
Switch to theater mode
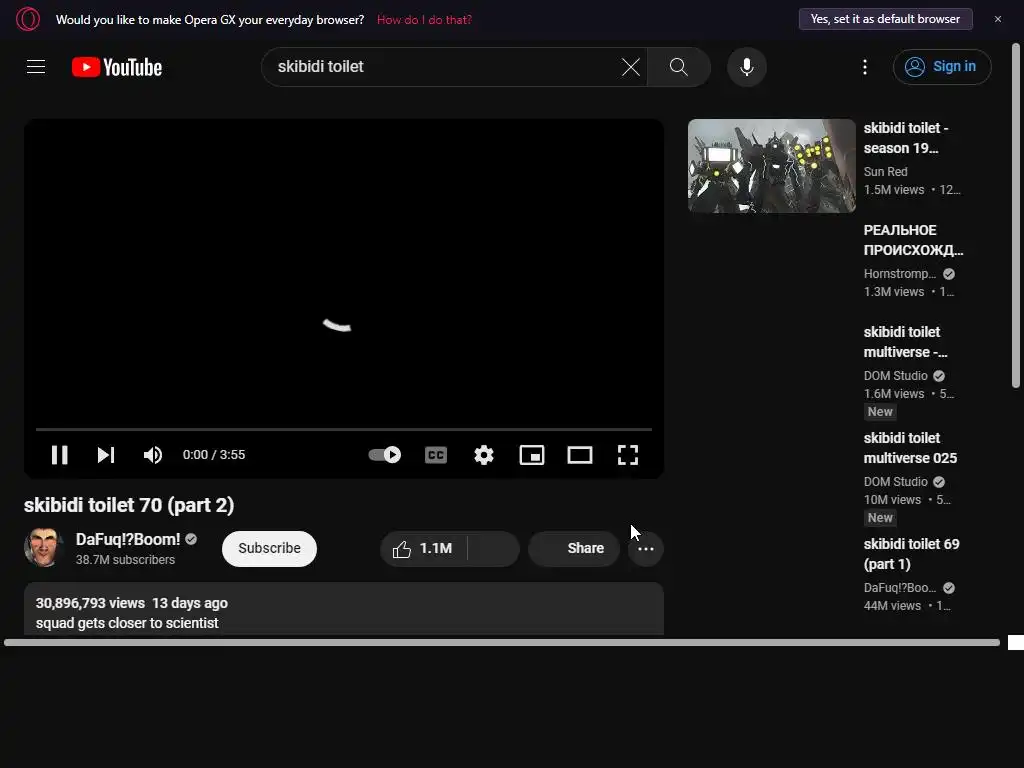(x=579, y=455)
